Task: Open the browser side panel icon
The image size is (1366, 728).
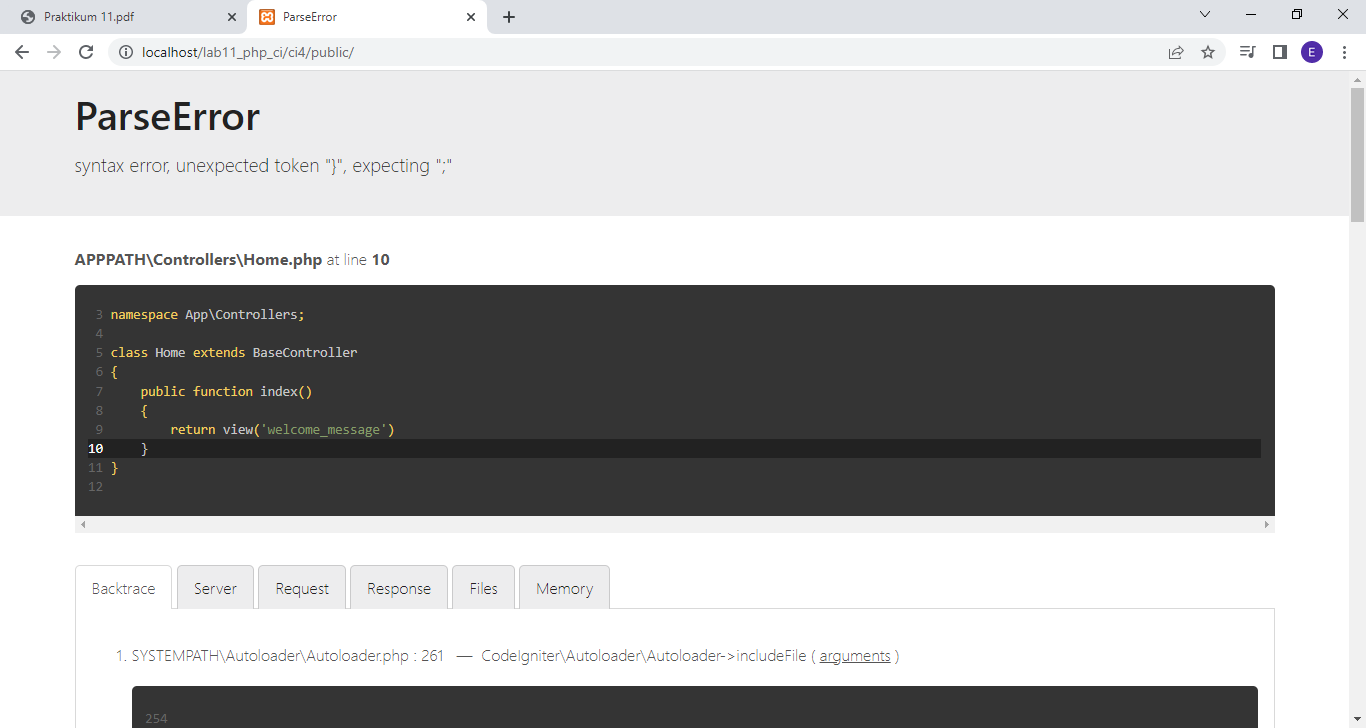Action: point(1280,51)
